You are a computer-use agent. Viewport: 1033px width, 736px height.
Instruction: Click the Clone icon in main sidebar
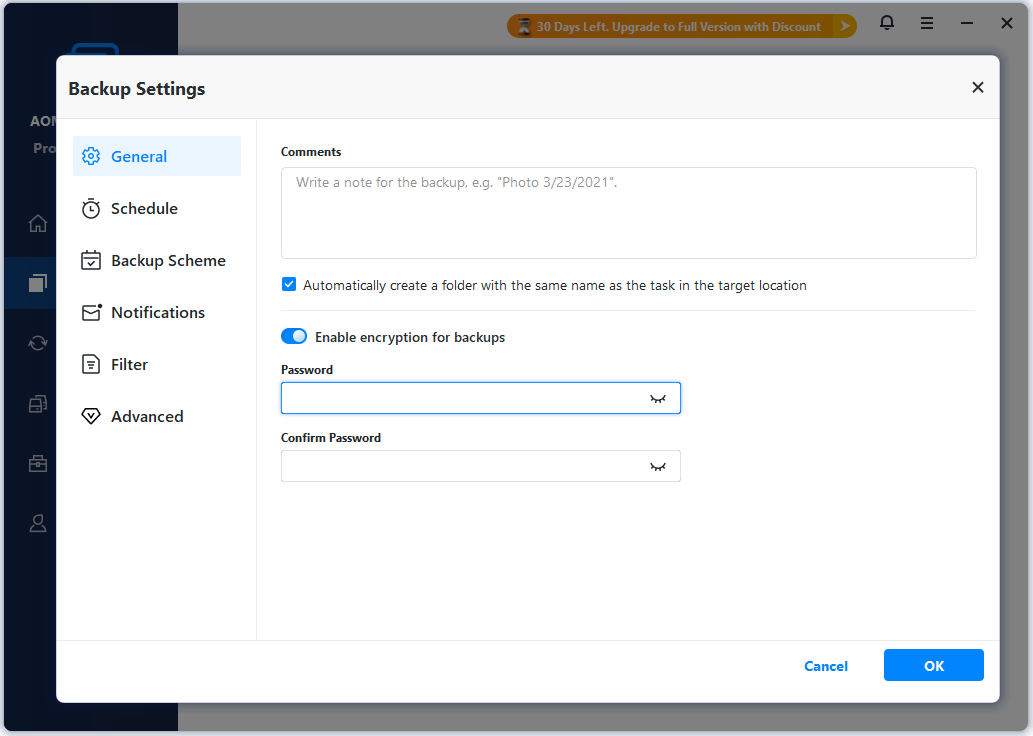click(x=38, y=403)
